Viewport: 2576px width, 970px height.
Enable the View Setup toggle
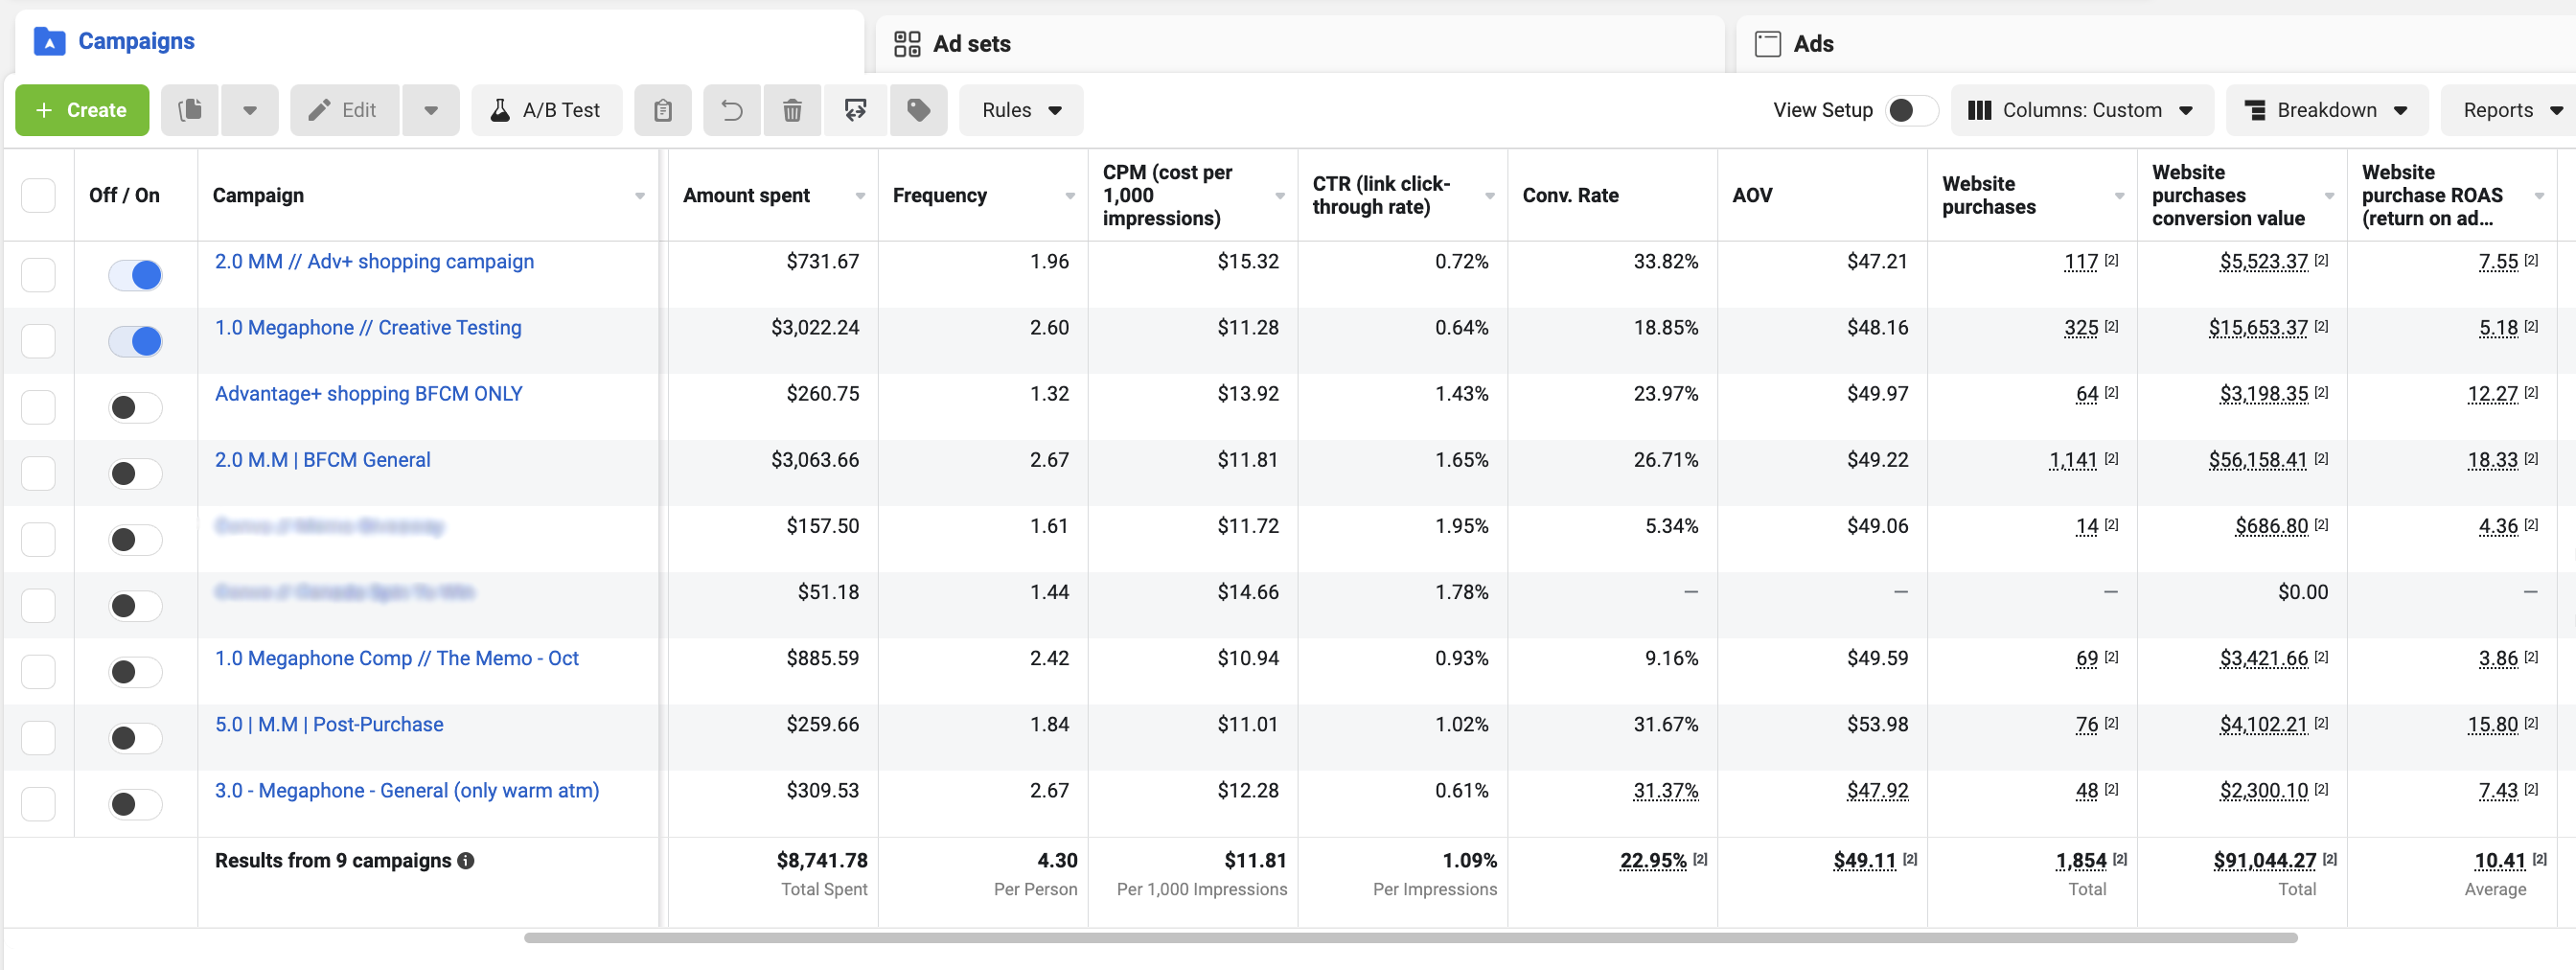click(x=1910, y=110)
